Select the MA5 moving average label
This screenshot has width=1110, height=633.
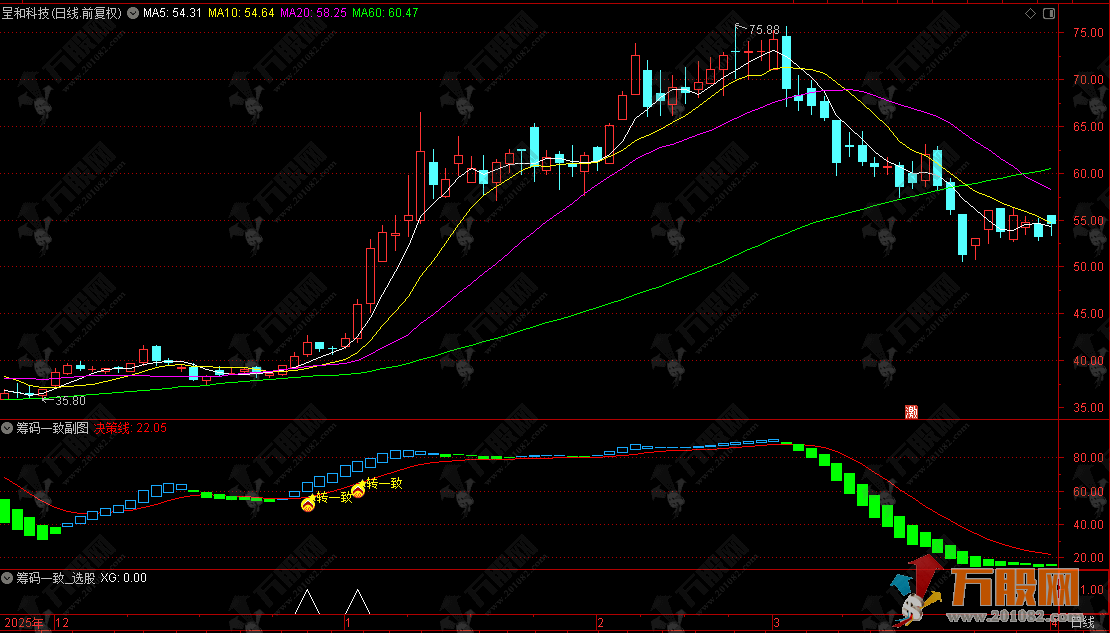[x=174, y=13]
